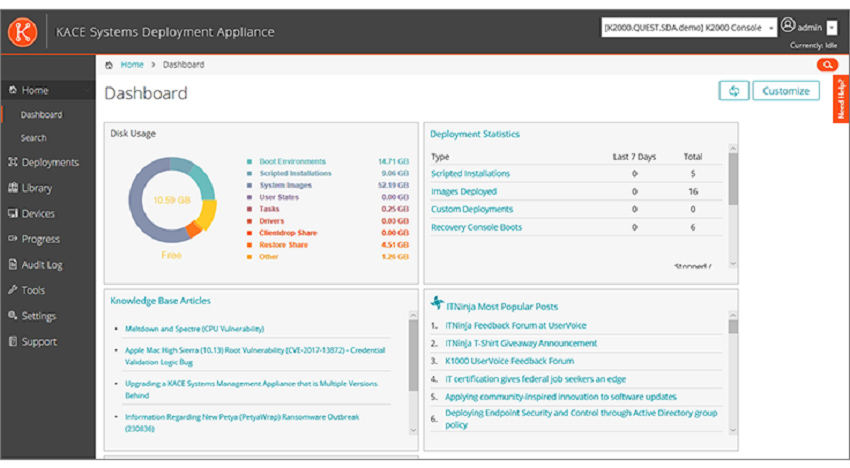
Task: Click the Boot Environments legend label
Action: coord(293,162)
